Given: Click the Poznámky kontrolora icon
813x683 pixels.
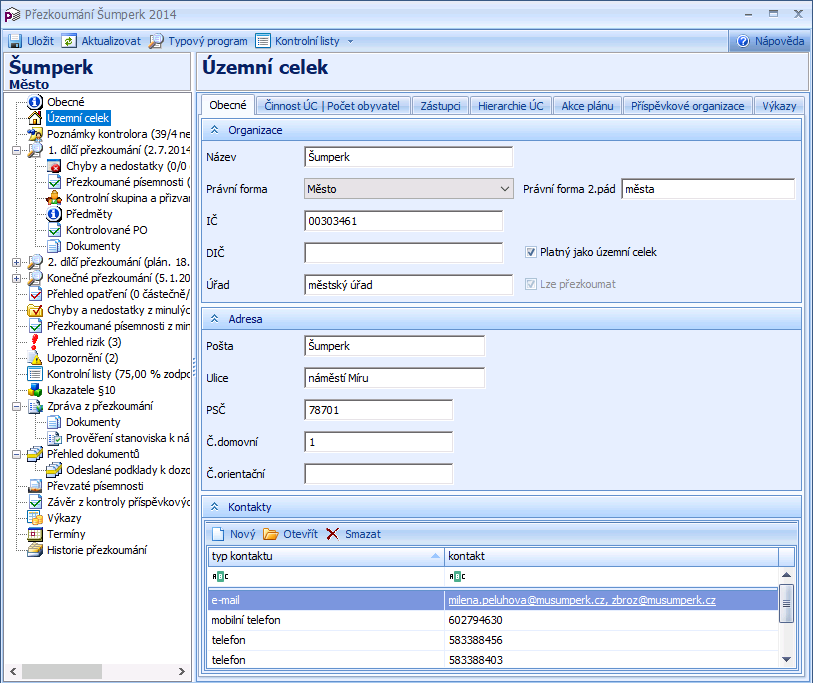Looking at the screenshot, I should [x=35, y=134].
